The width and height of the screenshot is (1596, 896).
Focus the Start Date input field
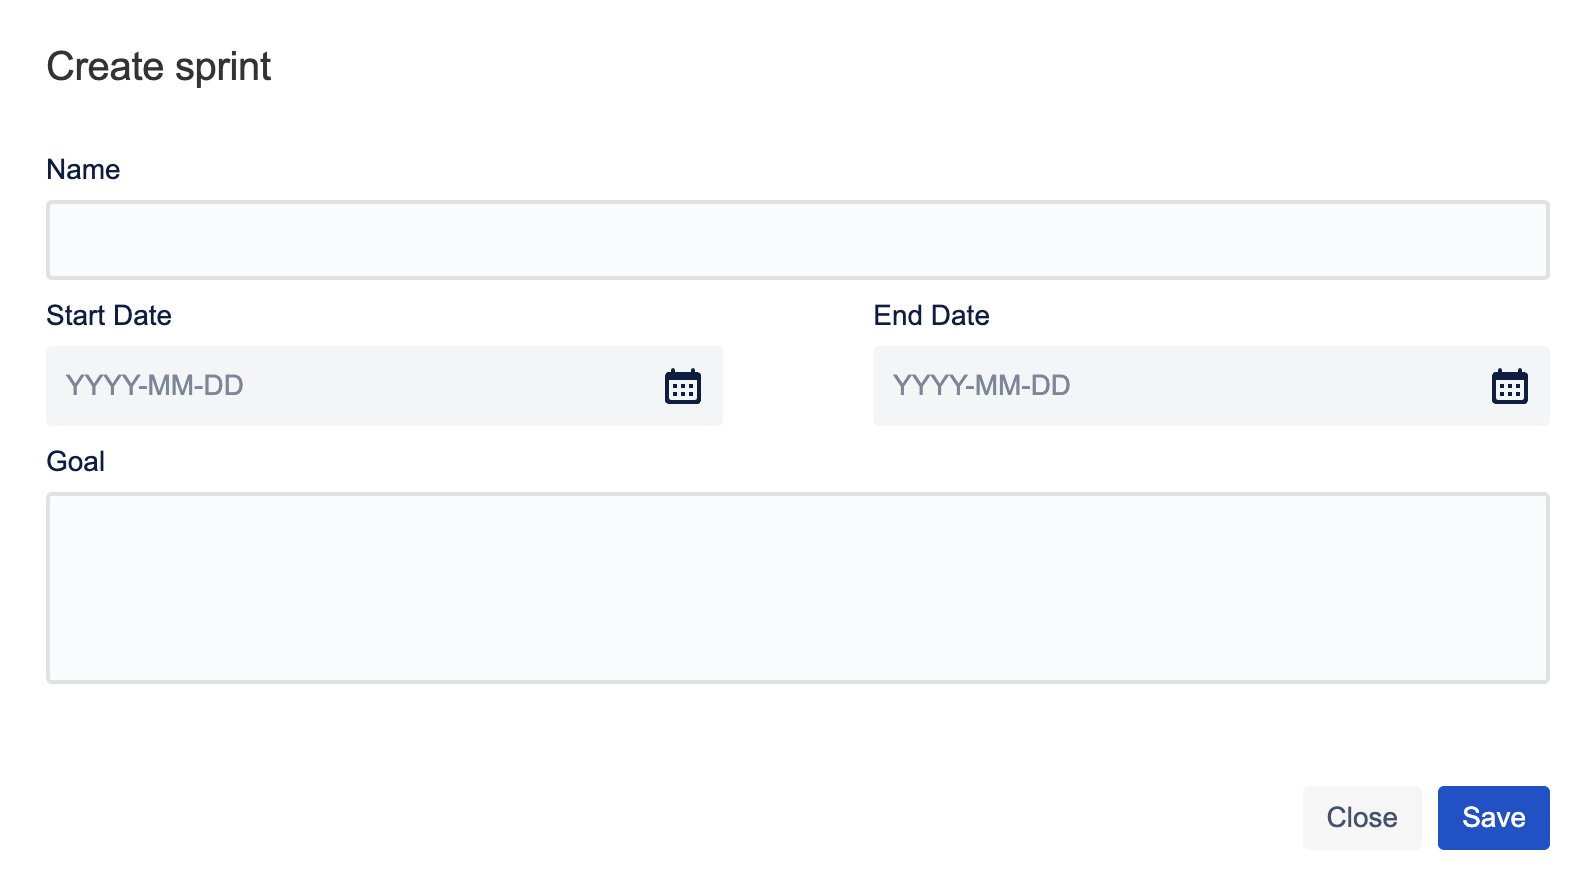(x=350, y=386)
